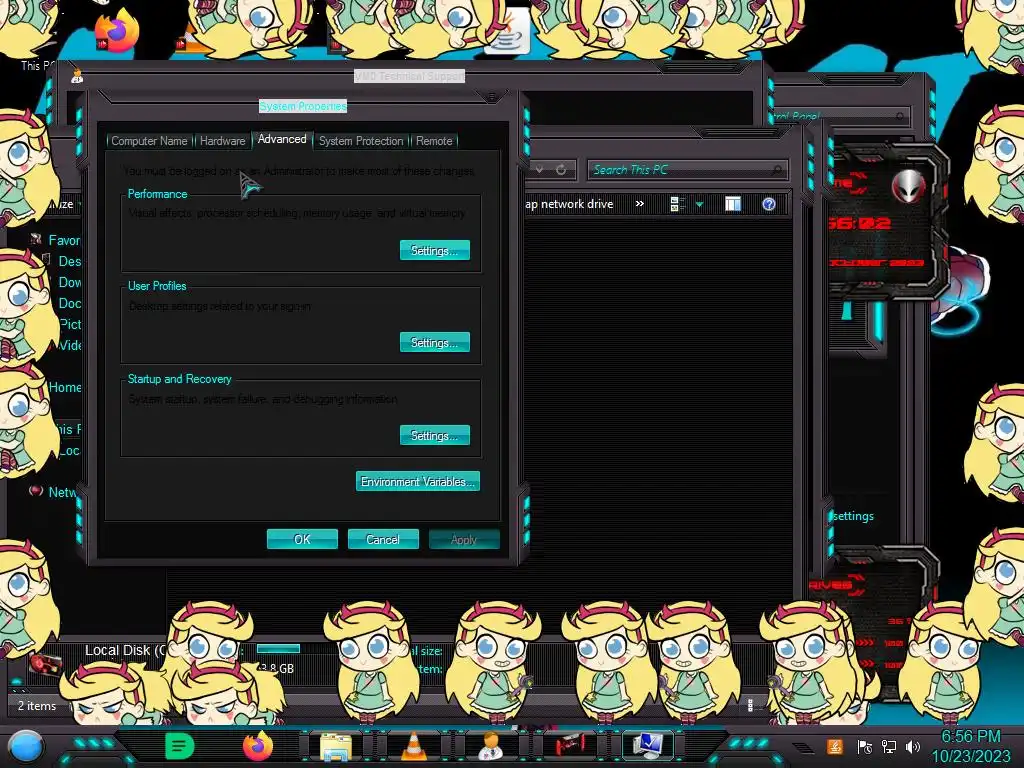
Task: Select Network in Explorer sidebar
Action: (x=62, y=492)
